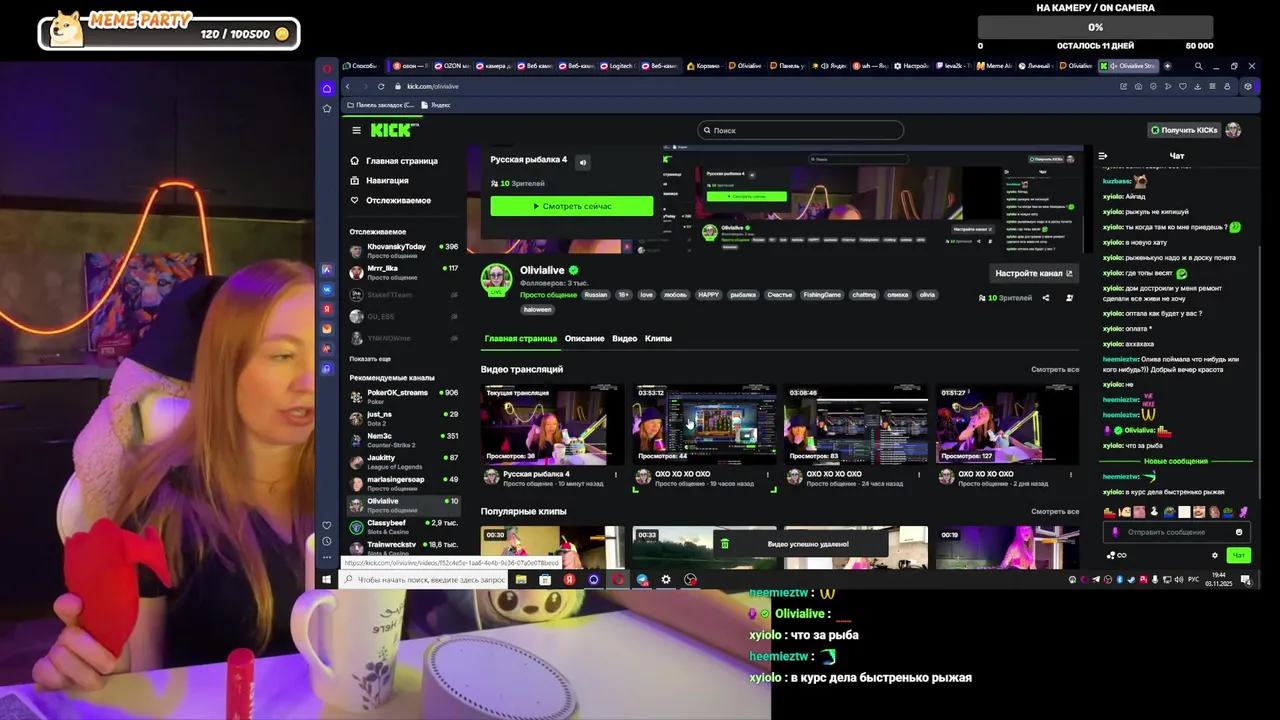Focus the Поиск search field
This screenshot has height=720, width=1280.
[800, 130]
